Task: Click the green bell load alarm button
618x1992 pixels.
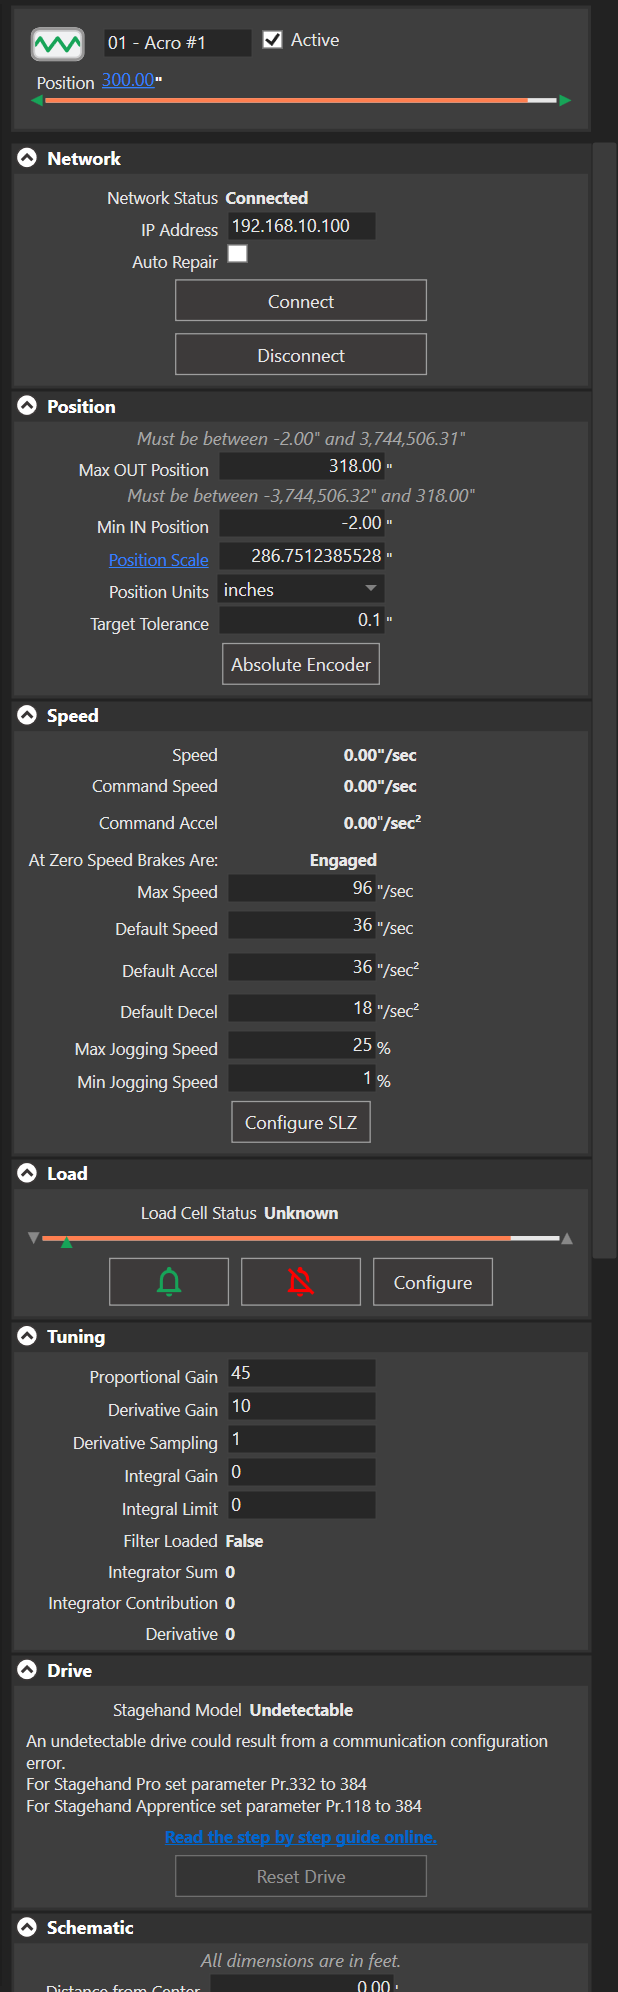Action: [169, 1281]
